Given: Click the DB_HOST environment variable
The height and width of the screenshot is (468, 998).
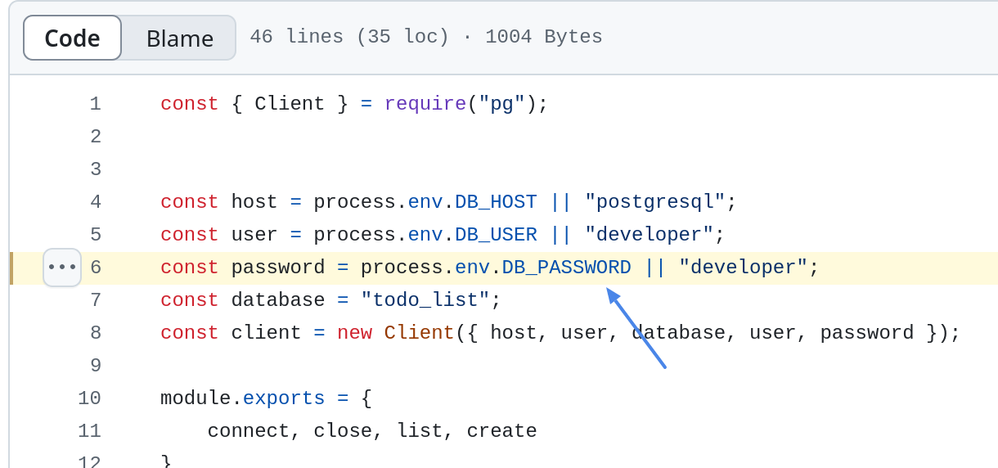Looking at the screenshot, I should pos(496,202).
